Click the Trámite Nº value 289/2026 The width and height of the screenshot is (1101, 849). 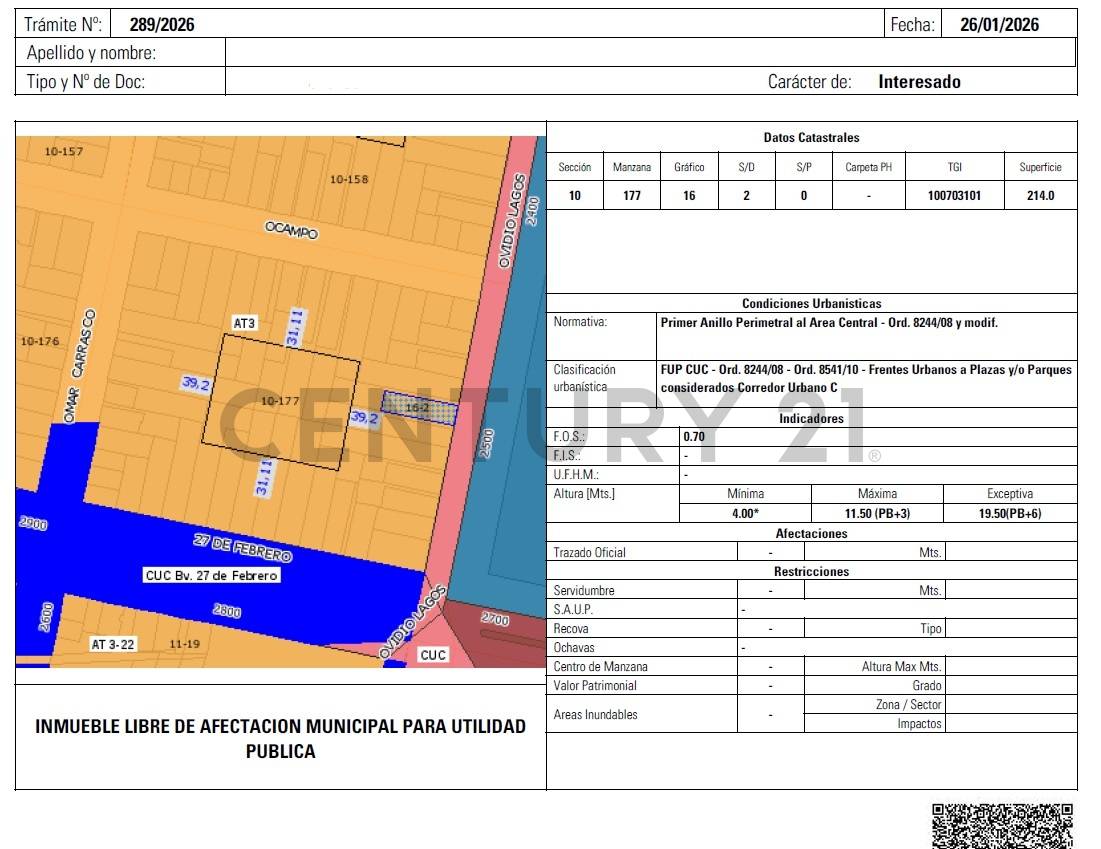point(162,25)
